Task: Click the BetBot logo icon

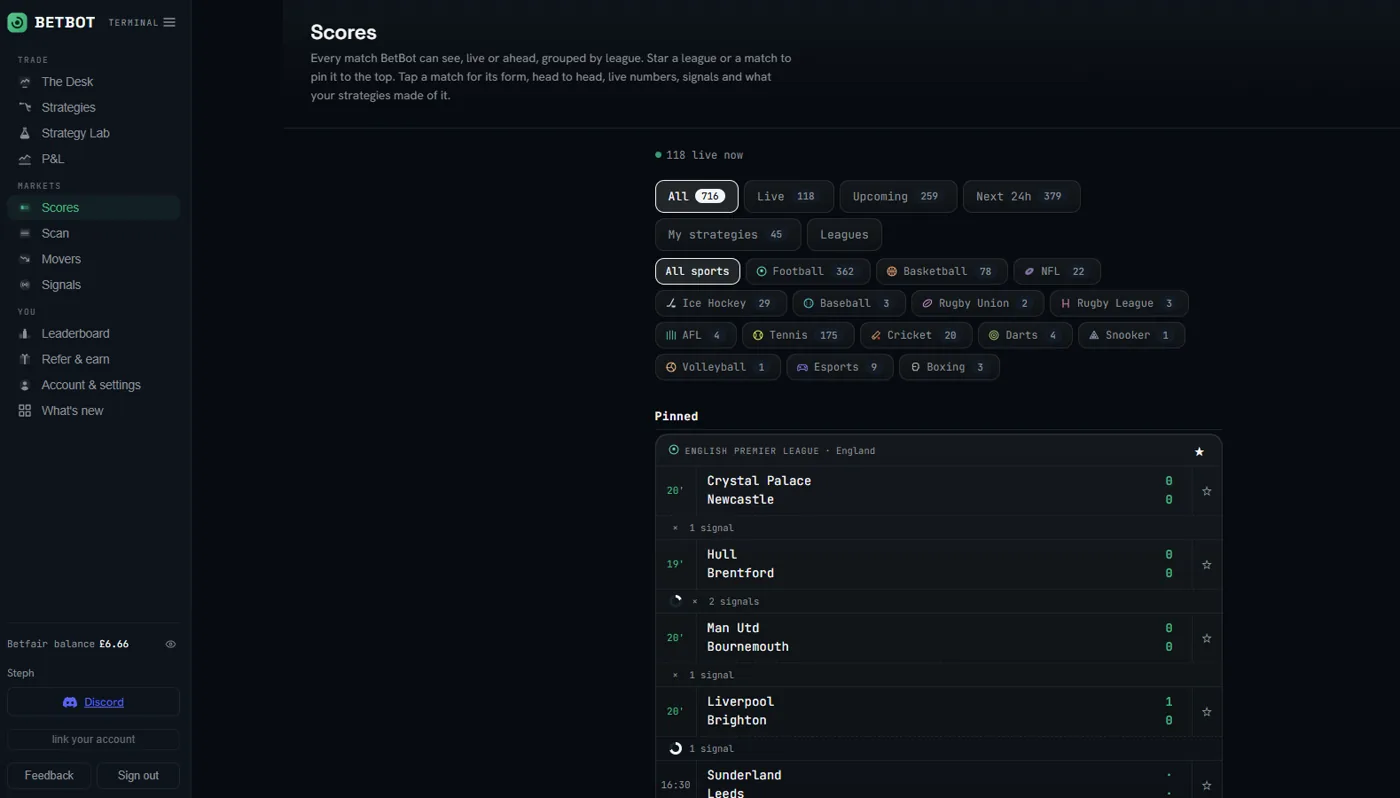Action: [x=17, y=22]
